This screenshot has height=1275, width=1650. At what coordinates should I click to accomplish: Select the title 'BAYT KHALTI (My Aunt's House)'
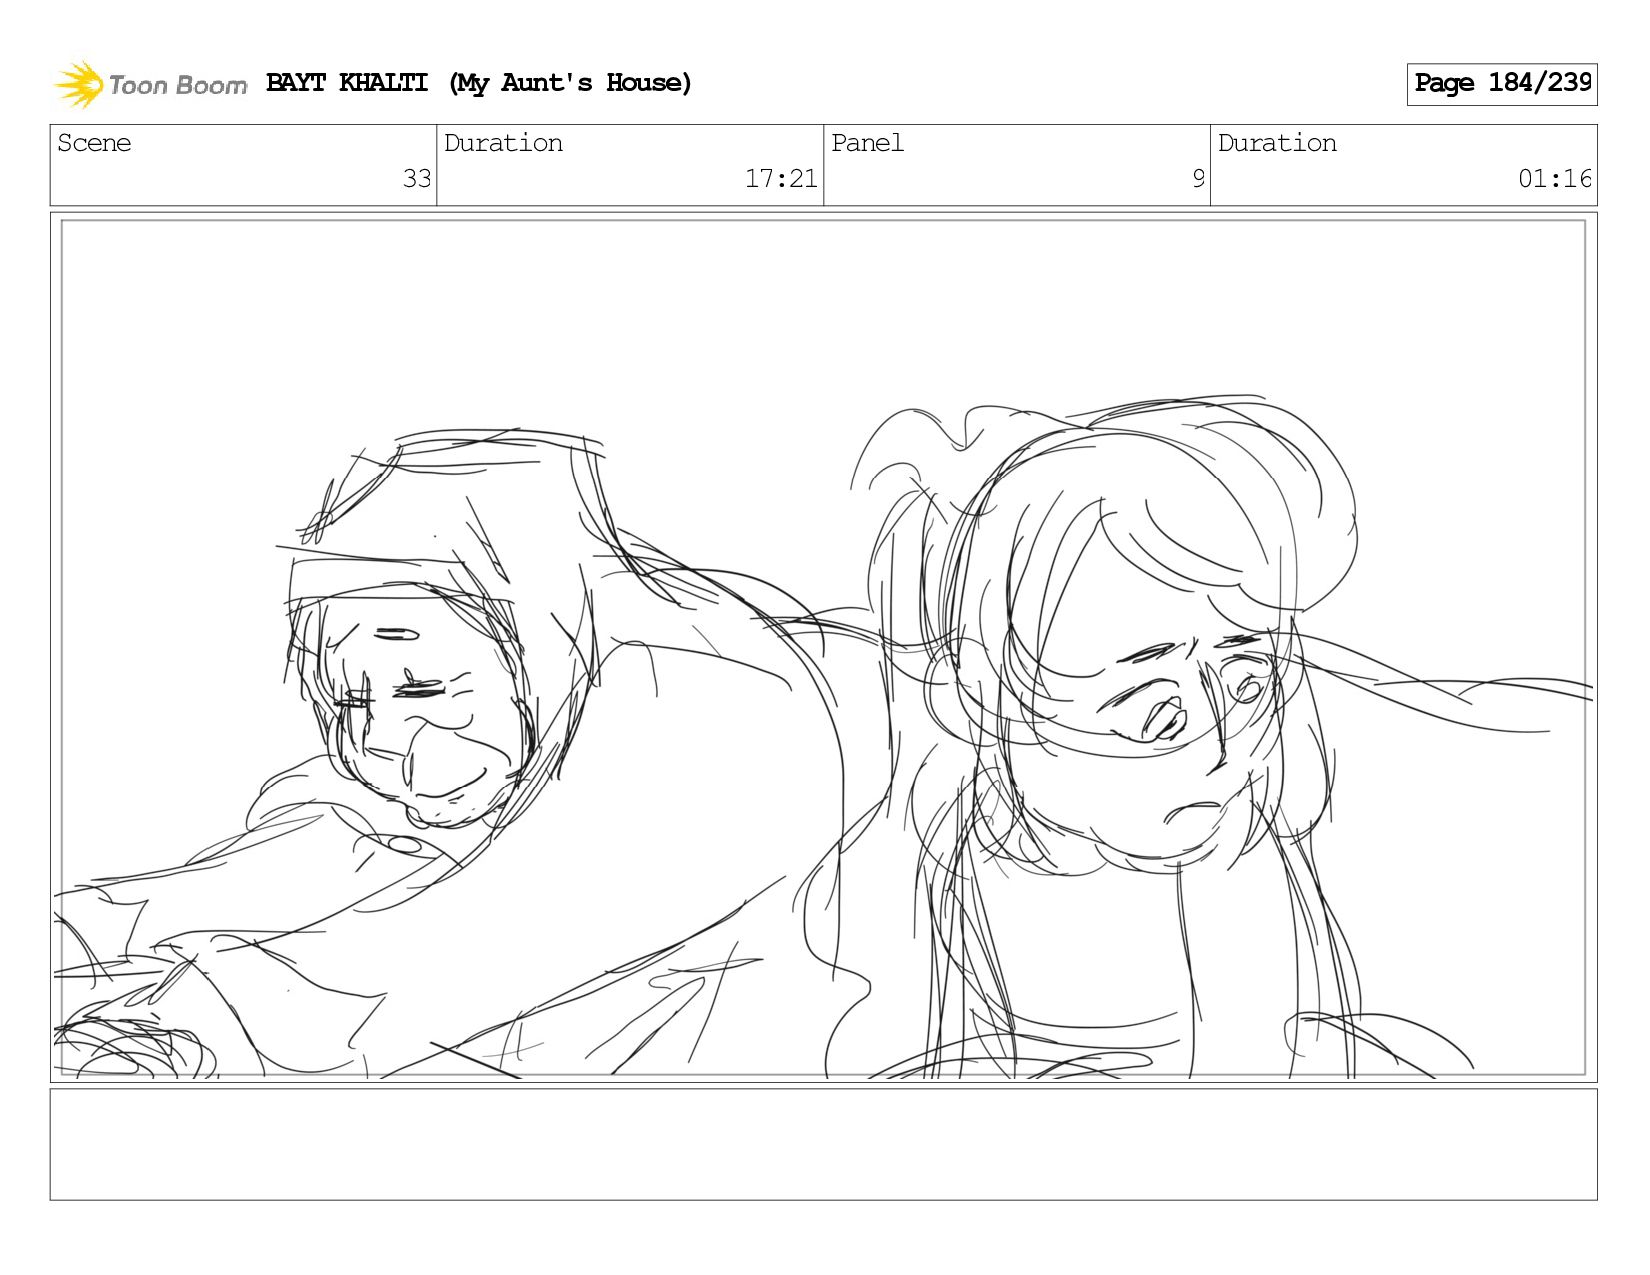point(479,83)
